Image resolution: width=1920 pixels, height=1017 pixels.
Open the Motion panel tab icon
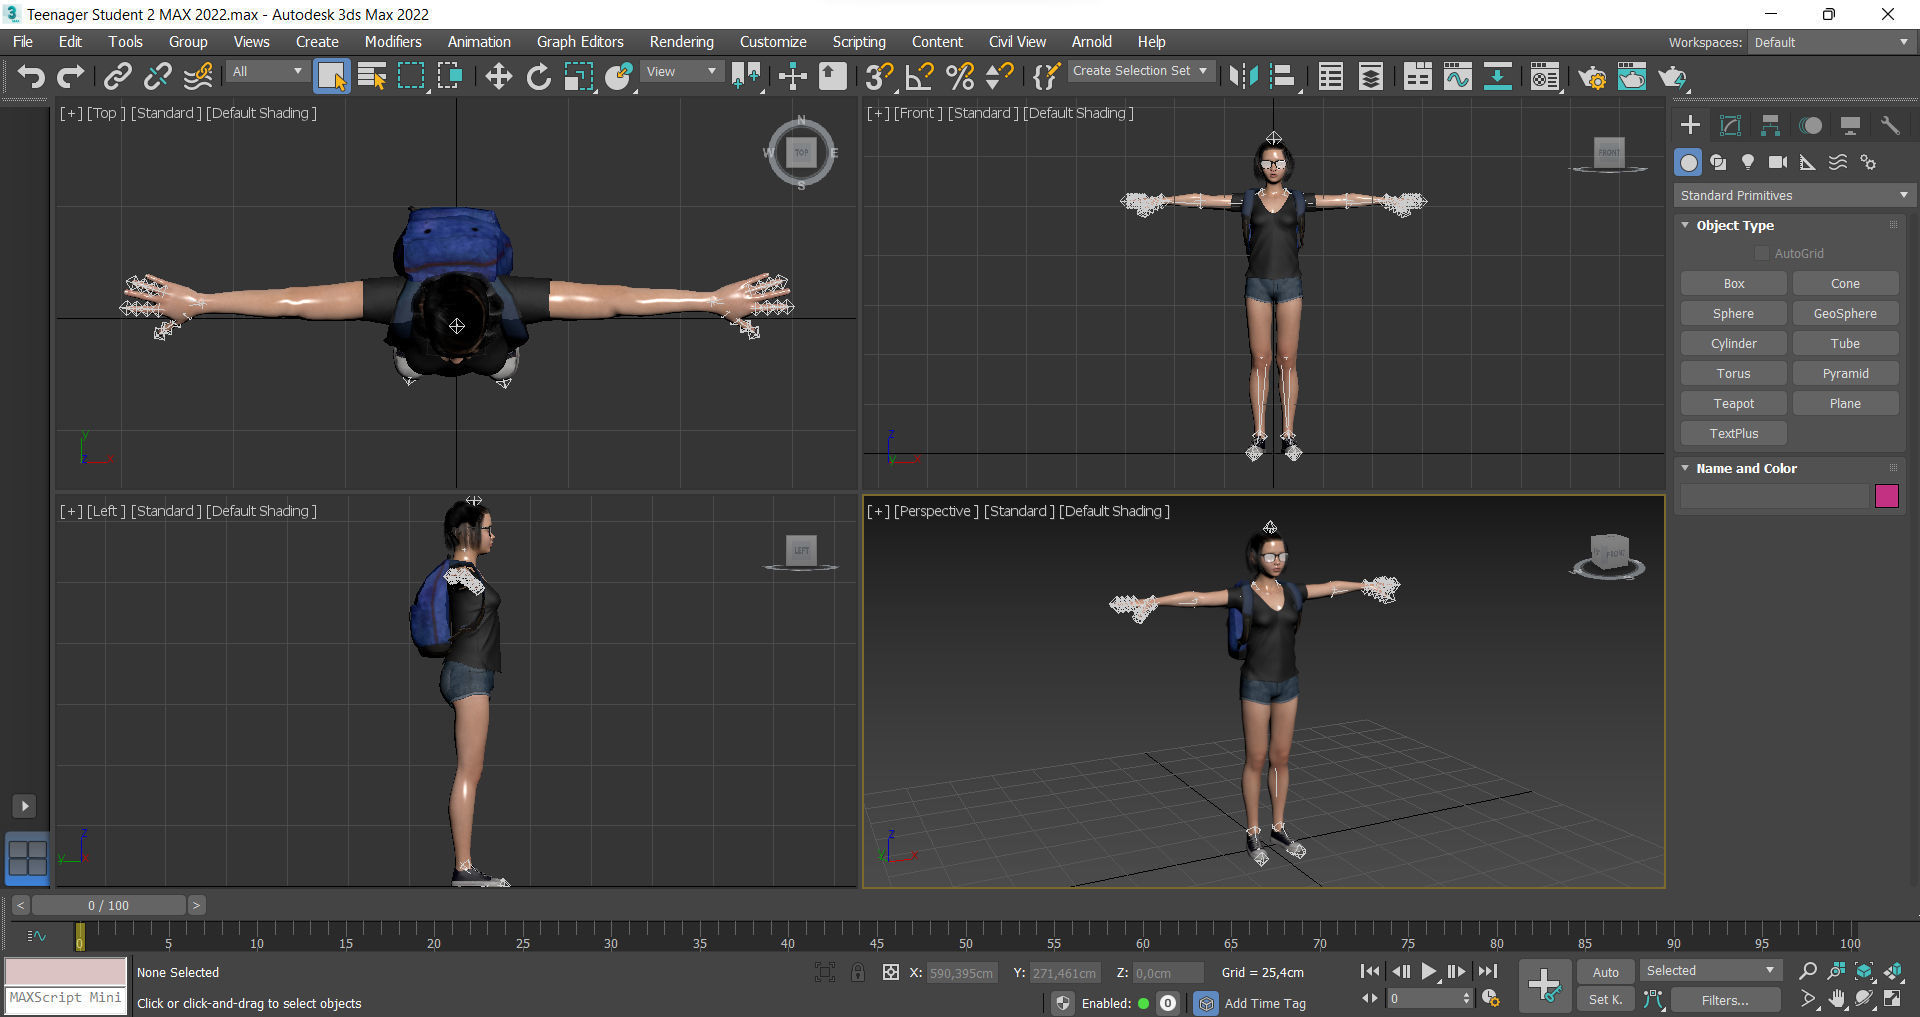pos(1810,125)
